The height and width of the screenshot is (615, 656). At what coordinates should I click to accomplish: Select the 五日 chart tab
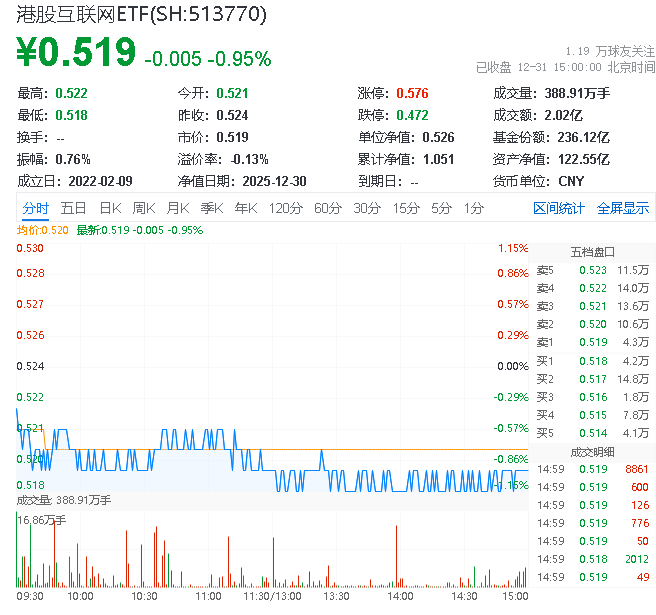click(x=73, y=208)
